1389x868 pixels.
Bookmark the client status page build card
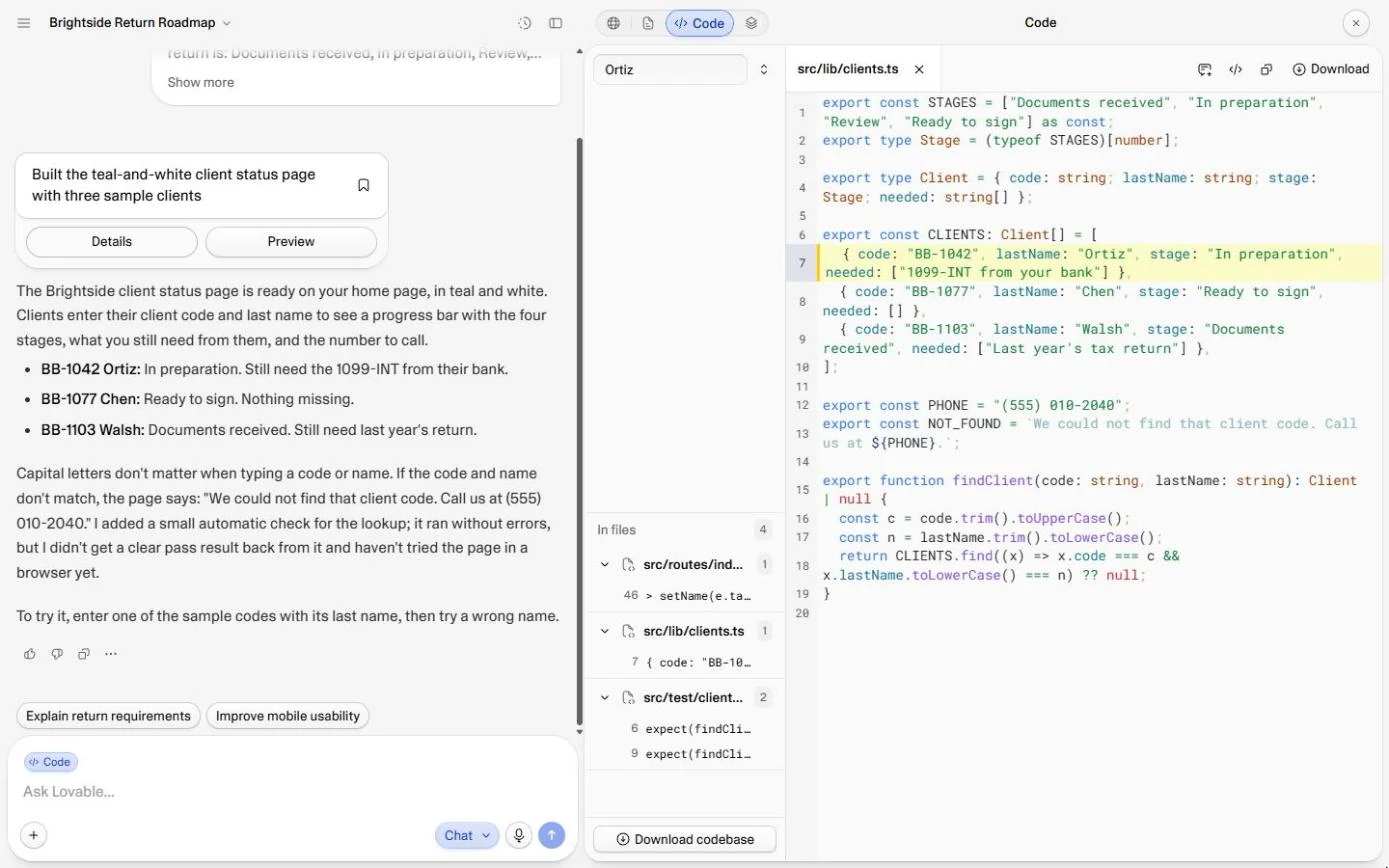tap(364, 185)
